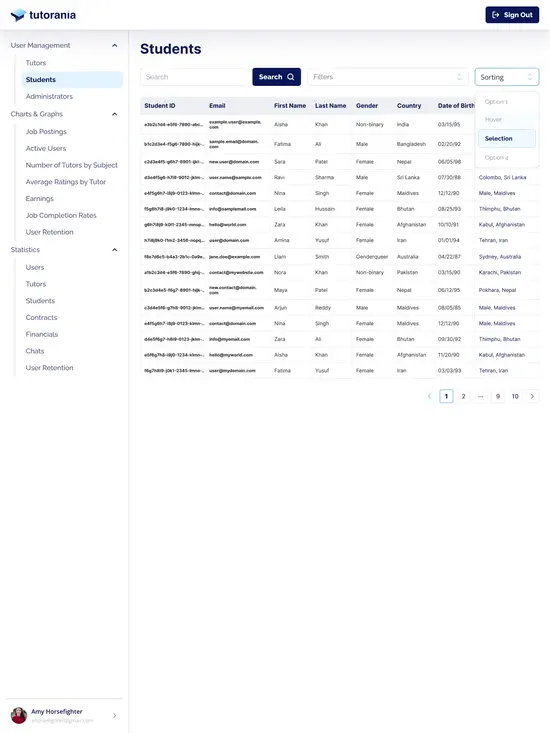This screenshot has height=733, width=550.
Task: Open Number of Tutors by Subject
Action: 71,165
